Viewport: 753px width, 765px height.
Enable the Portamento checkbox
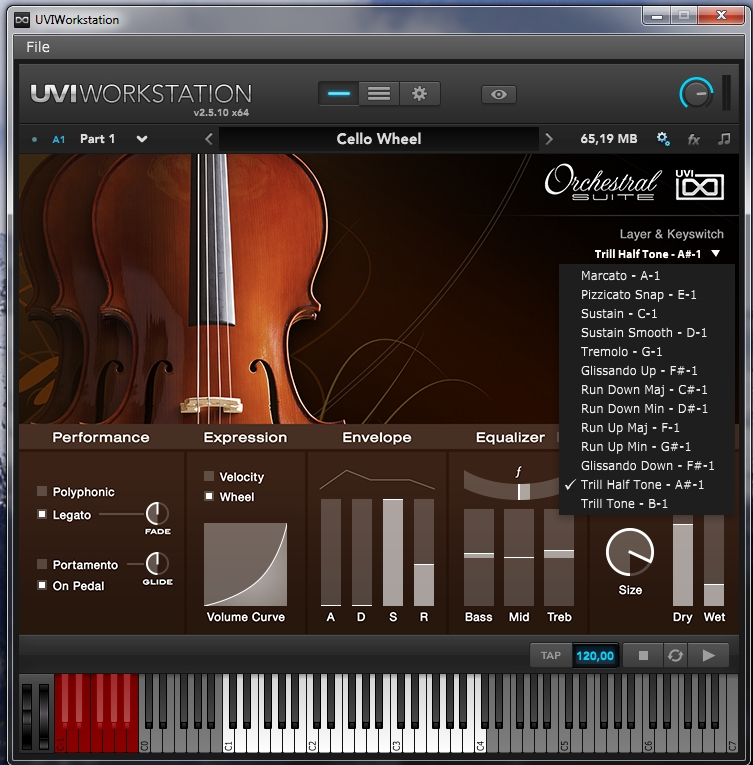pyautogui.click(x=42, y=564)
